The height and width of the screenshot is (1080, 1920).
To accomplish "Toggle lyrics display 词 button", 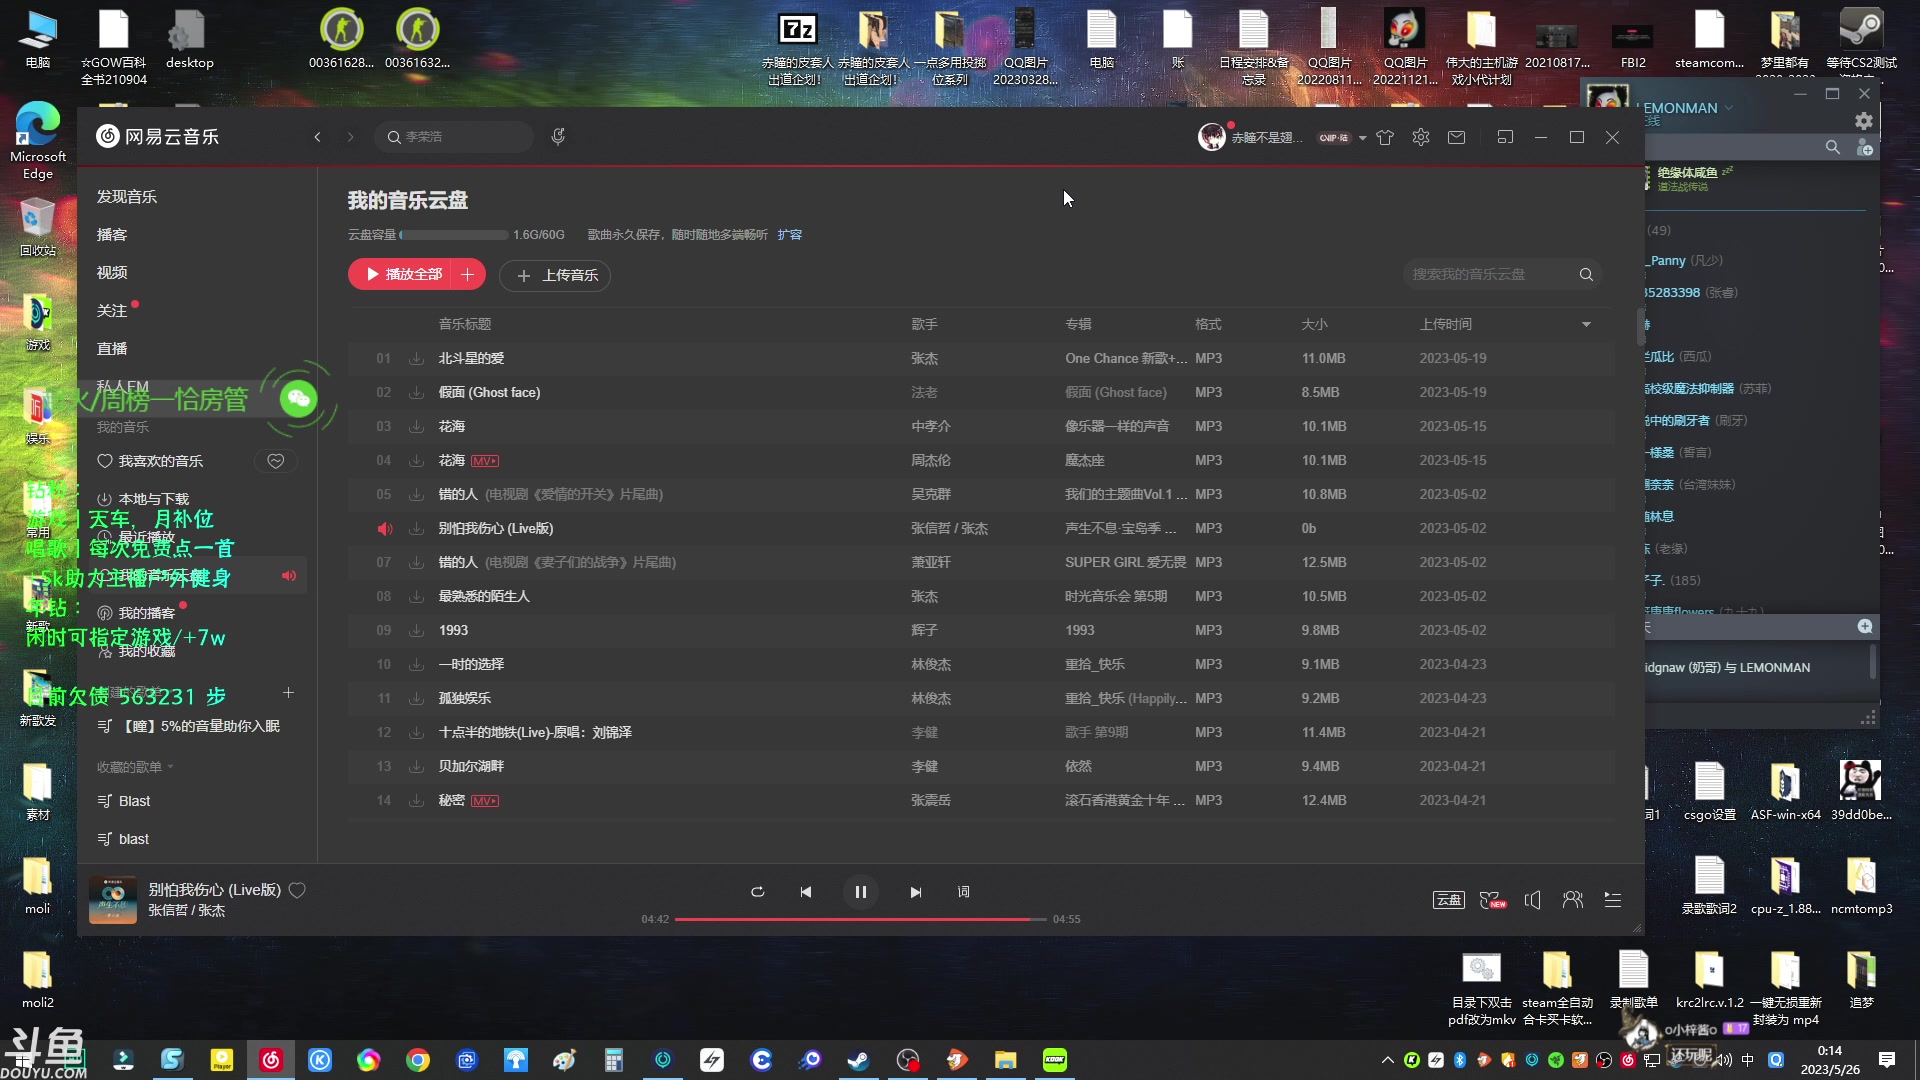I will pyautogui.click(x=964, y=892).
